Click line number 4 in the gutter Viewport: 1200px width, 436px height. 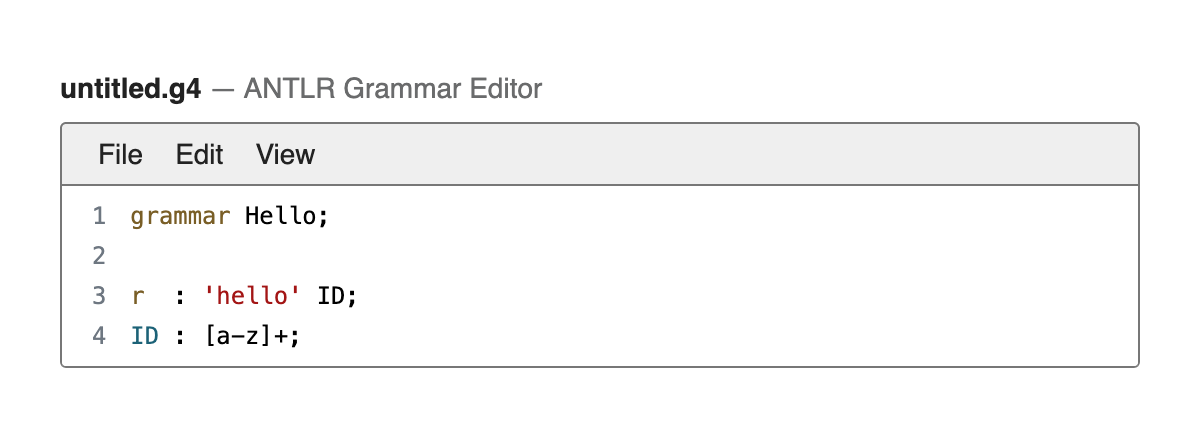[x=98, y=336]
